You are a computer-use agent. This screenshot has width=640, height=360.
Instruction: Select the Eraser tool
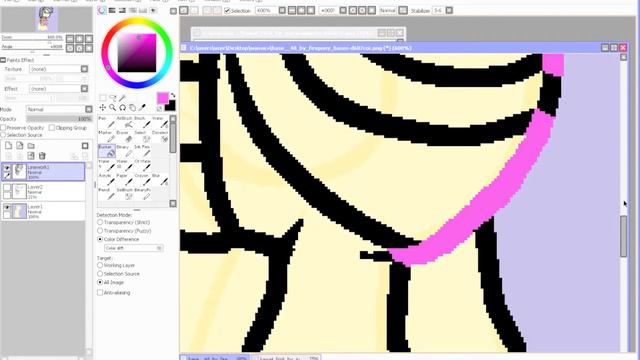[x=124, y=137]
